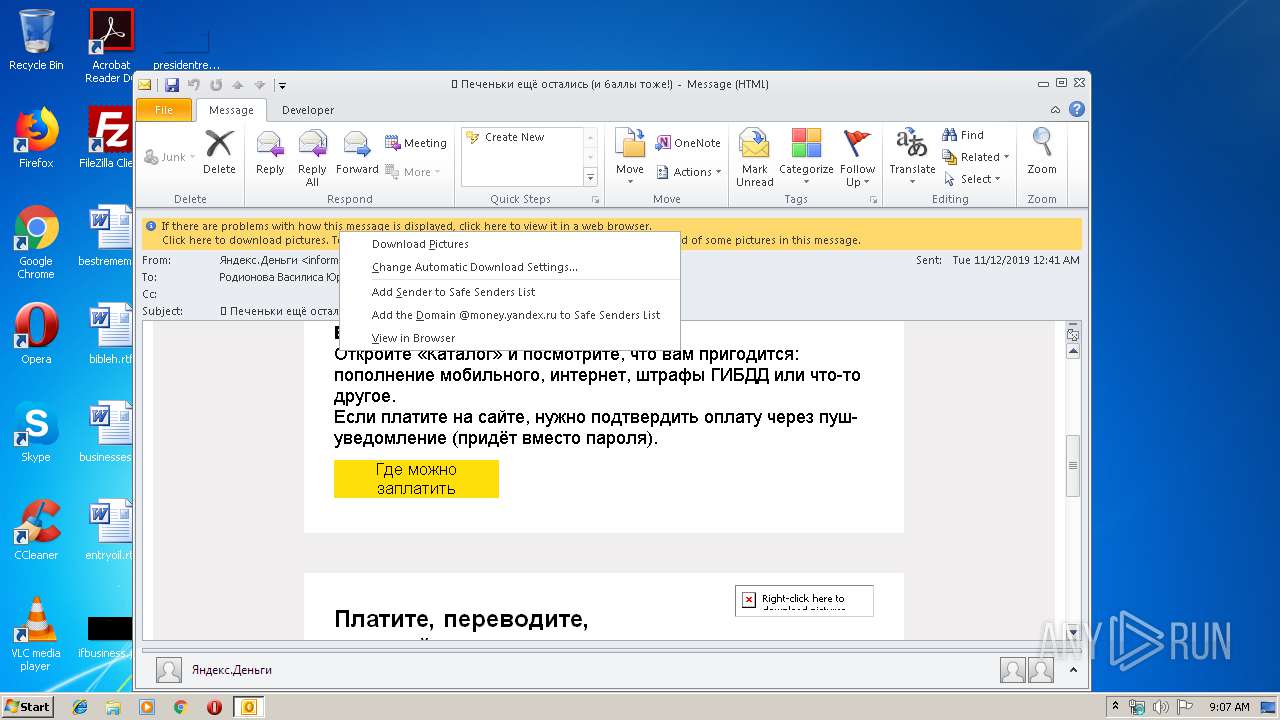Expand the More respond options
Screen dimensions: 1280x720
413,172
